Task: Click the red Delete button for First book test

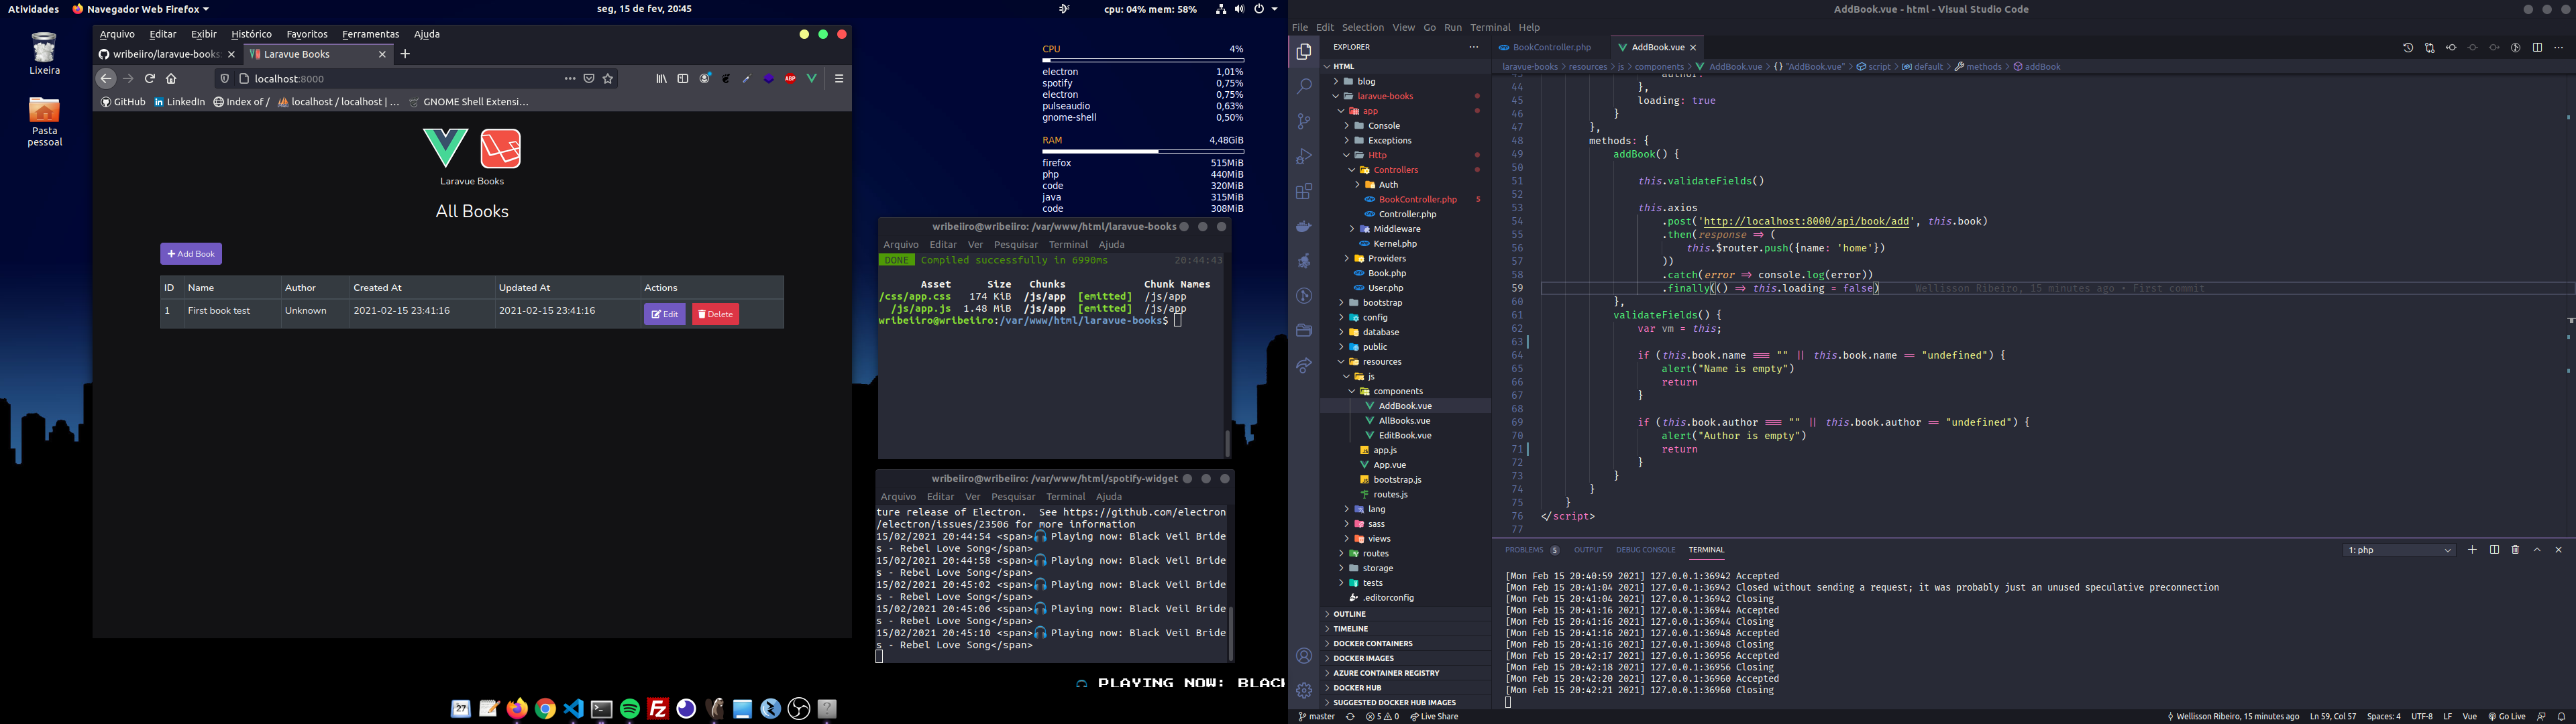Action: click(x=715, y=314)
